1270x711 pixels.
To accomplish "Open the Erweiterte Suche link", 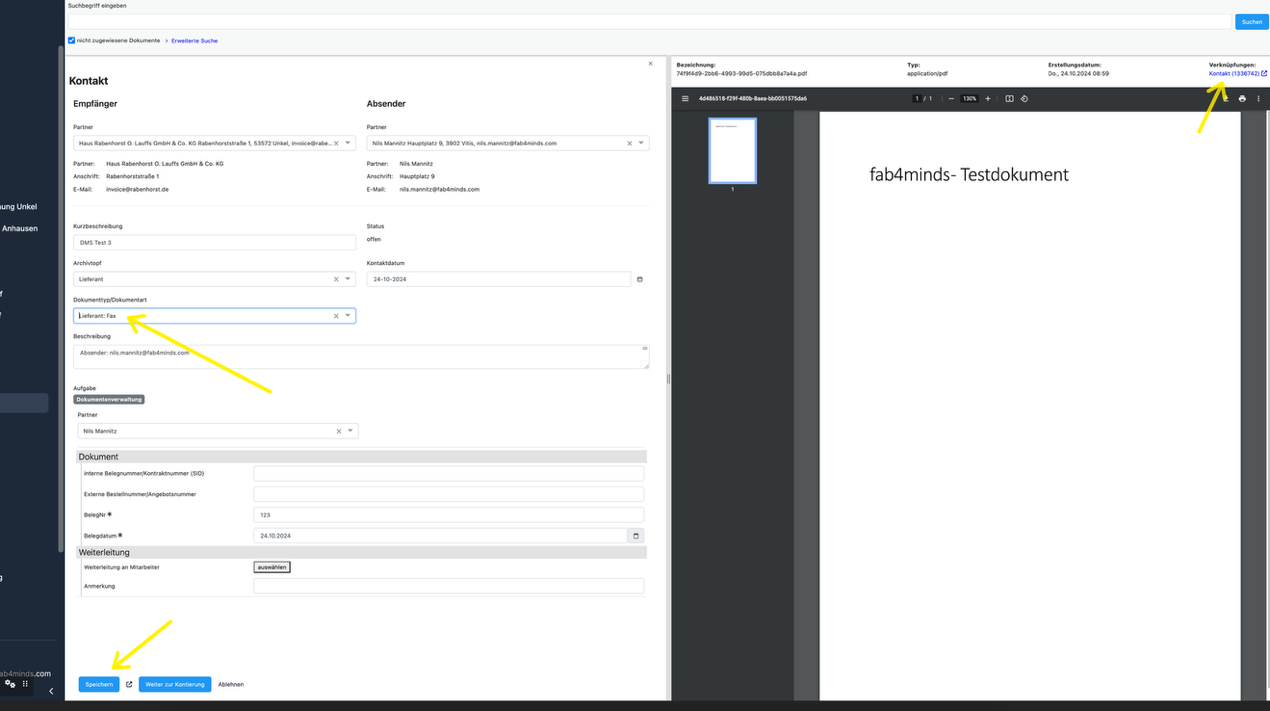I will (194, 41).
